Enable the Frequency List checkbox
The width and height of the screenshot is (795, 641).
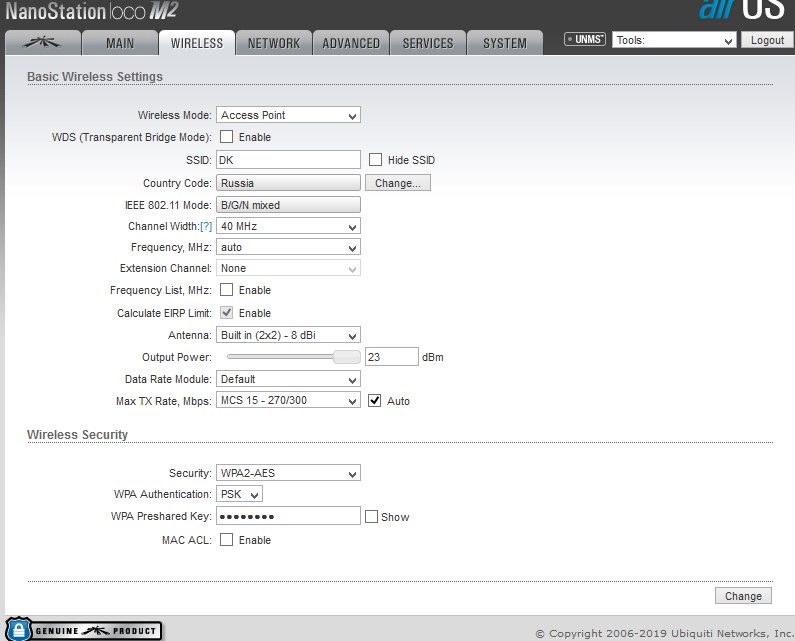[226, 290]
